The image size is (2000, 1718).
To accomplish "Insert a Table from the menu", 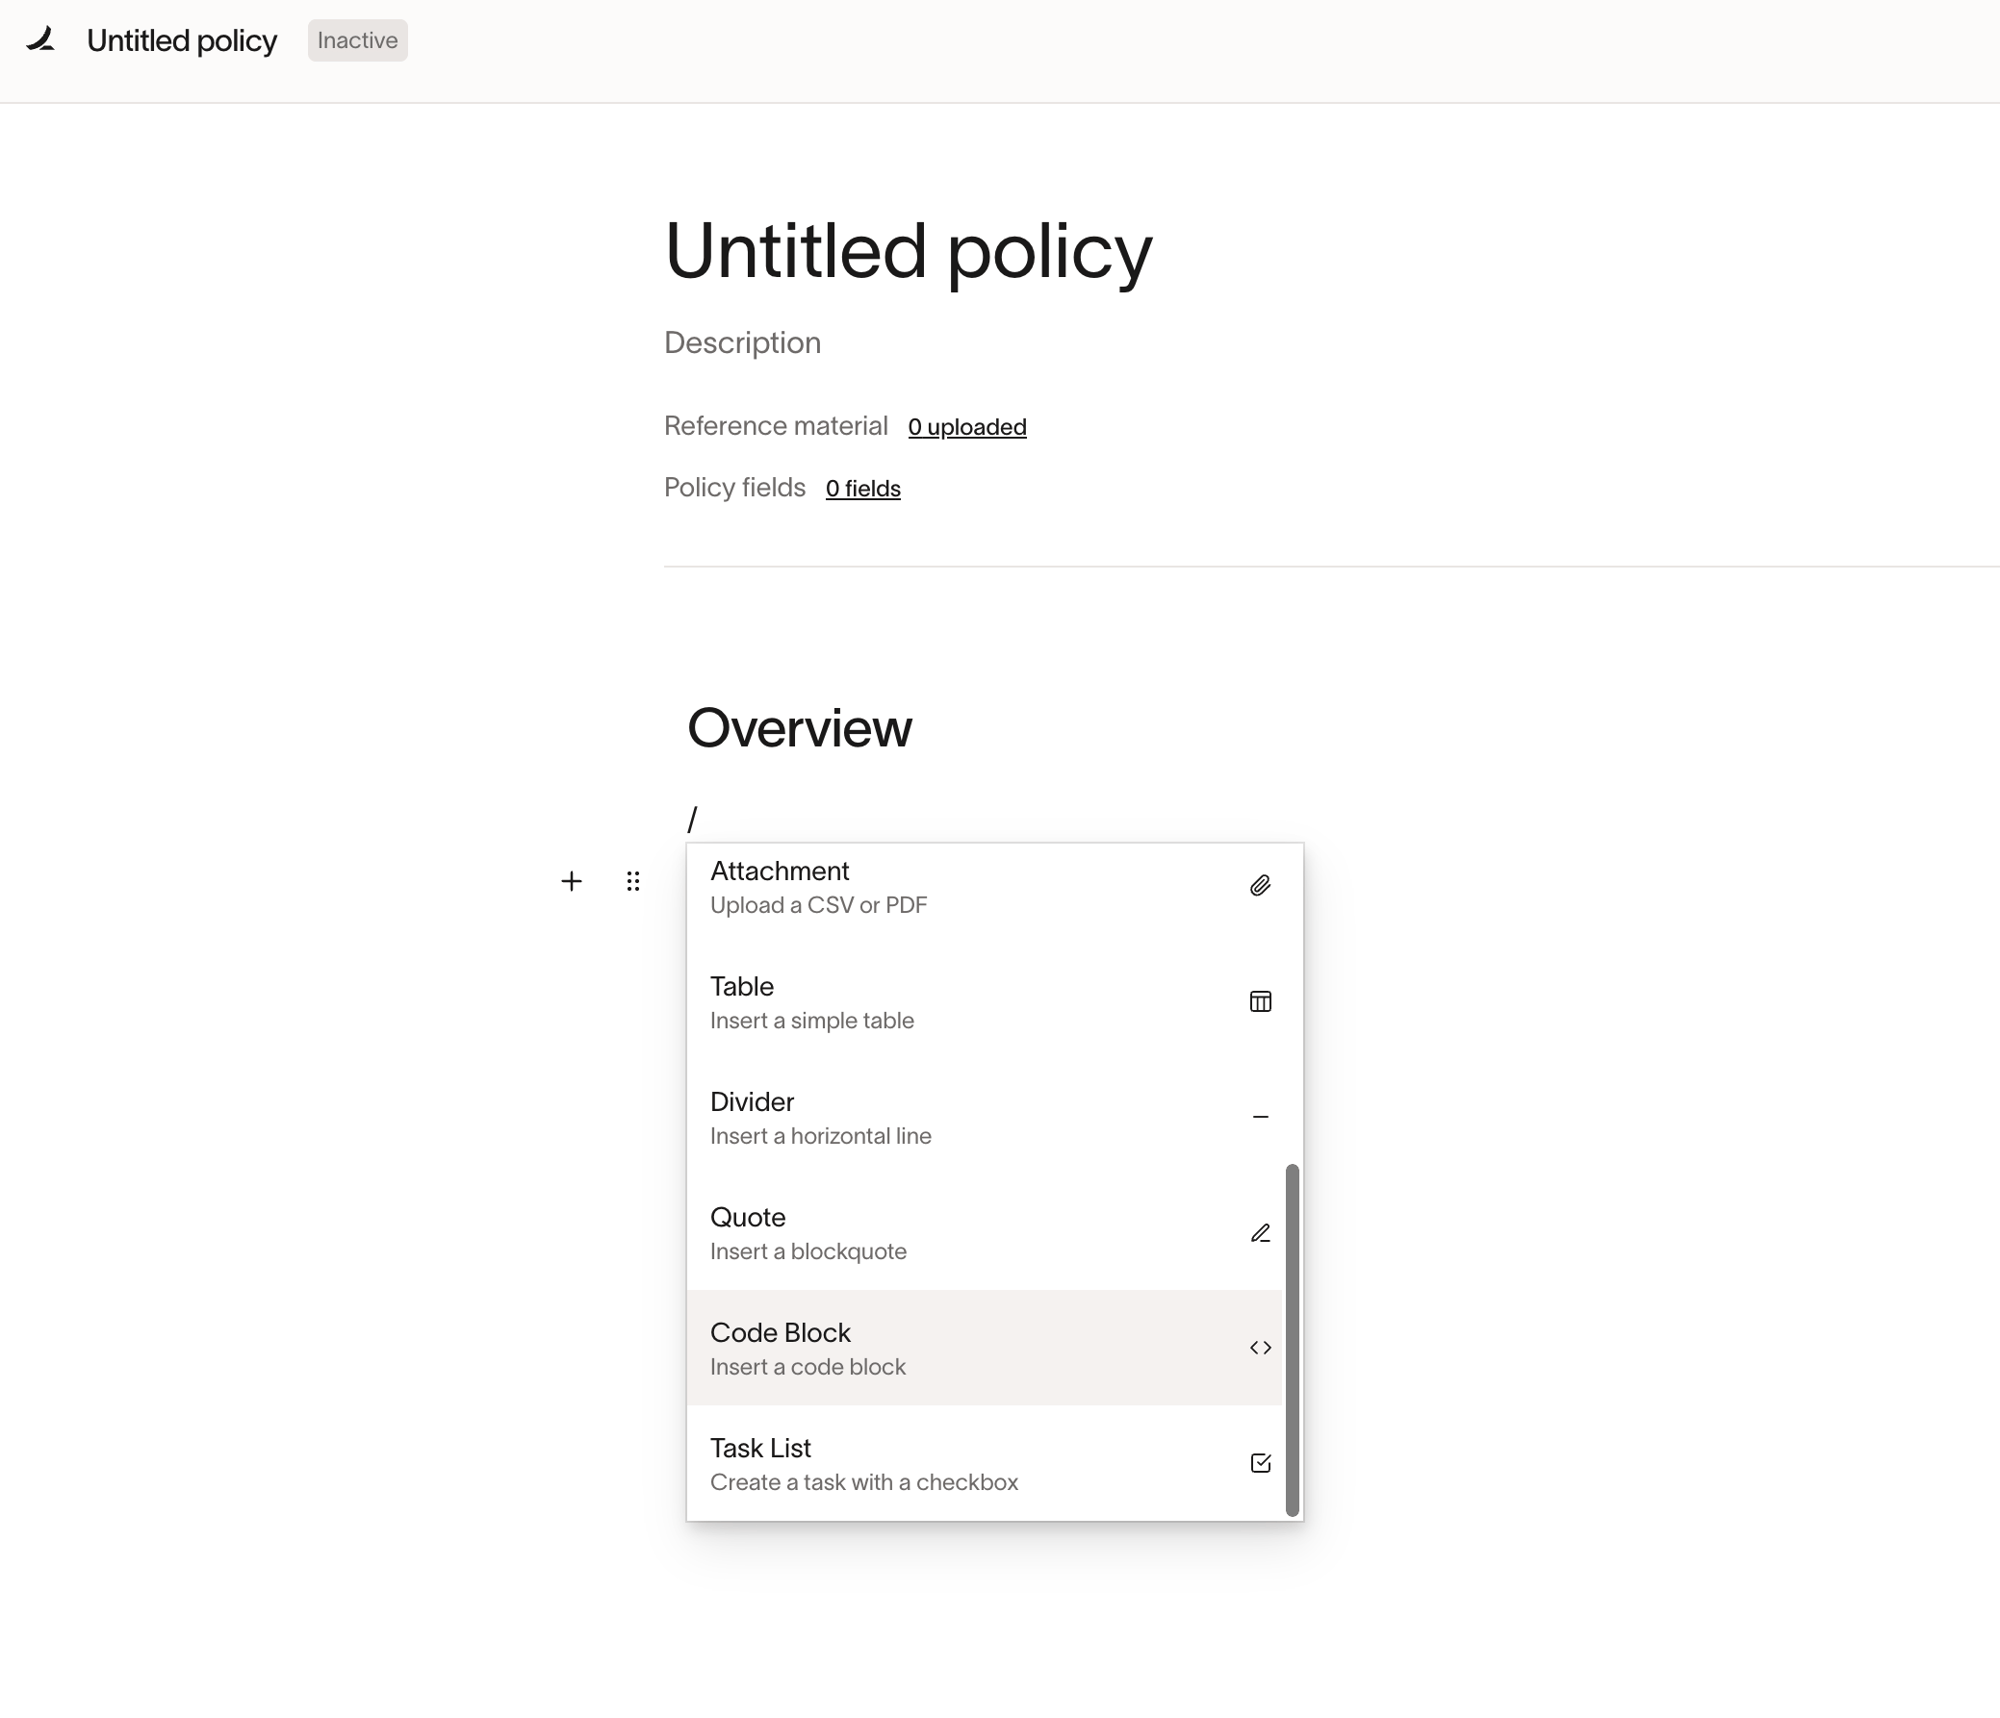I will 984,1002.
